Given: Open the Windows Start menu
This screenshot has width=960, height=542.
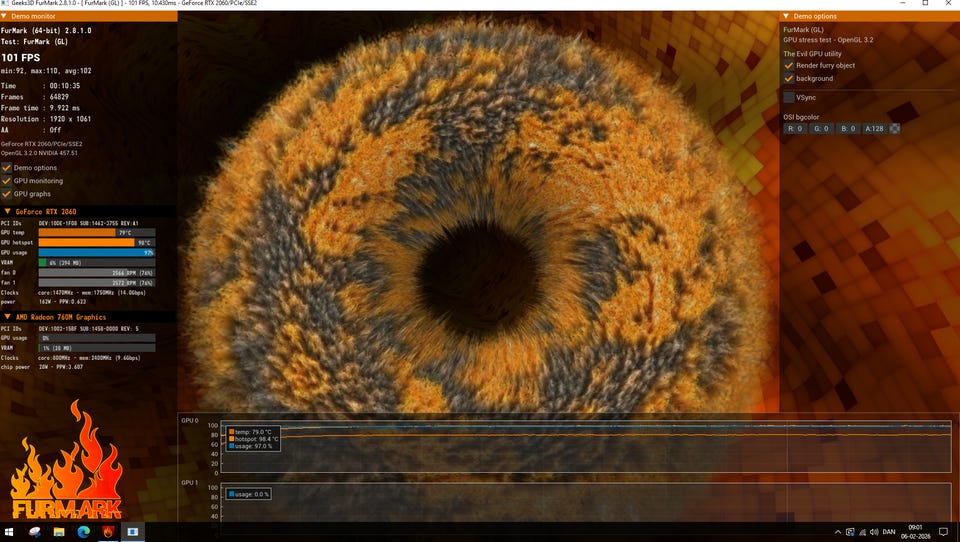Looking at the screenshot, I should click(9, 532).
